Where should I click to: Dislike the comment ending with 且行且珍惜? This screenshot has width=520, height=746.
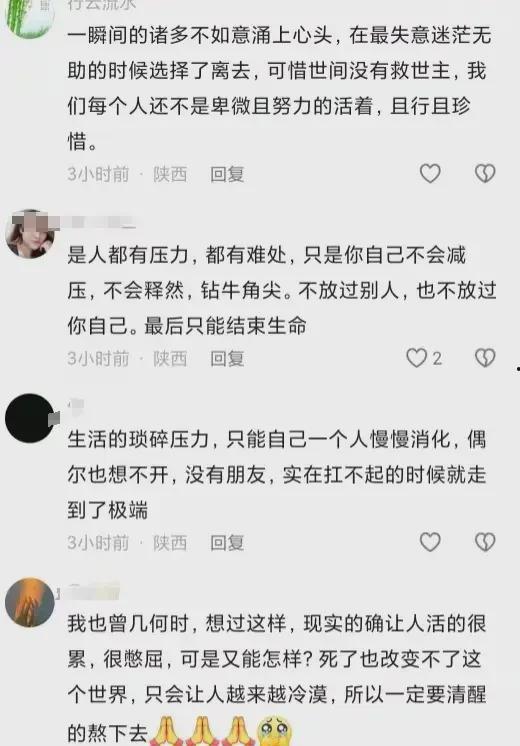tap(485, 174)
